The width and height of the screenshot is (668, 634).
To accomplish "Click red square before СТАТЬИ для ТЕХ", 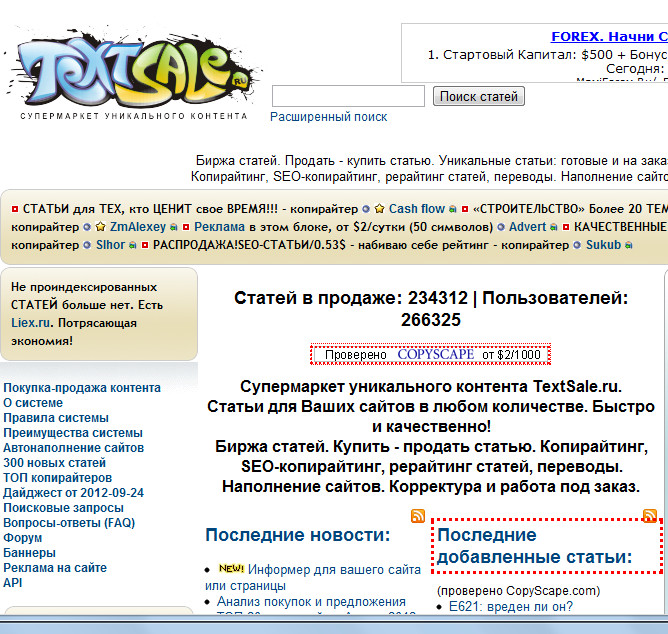I will [x=15, y=209].
